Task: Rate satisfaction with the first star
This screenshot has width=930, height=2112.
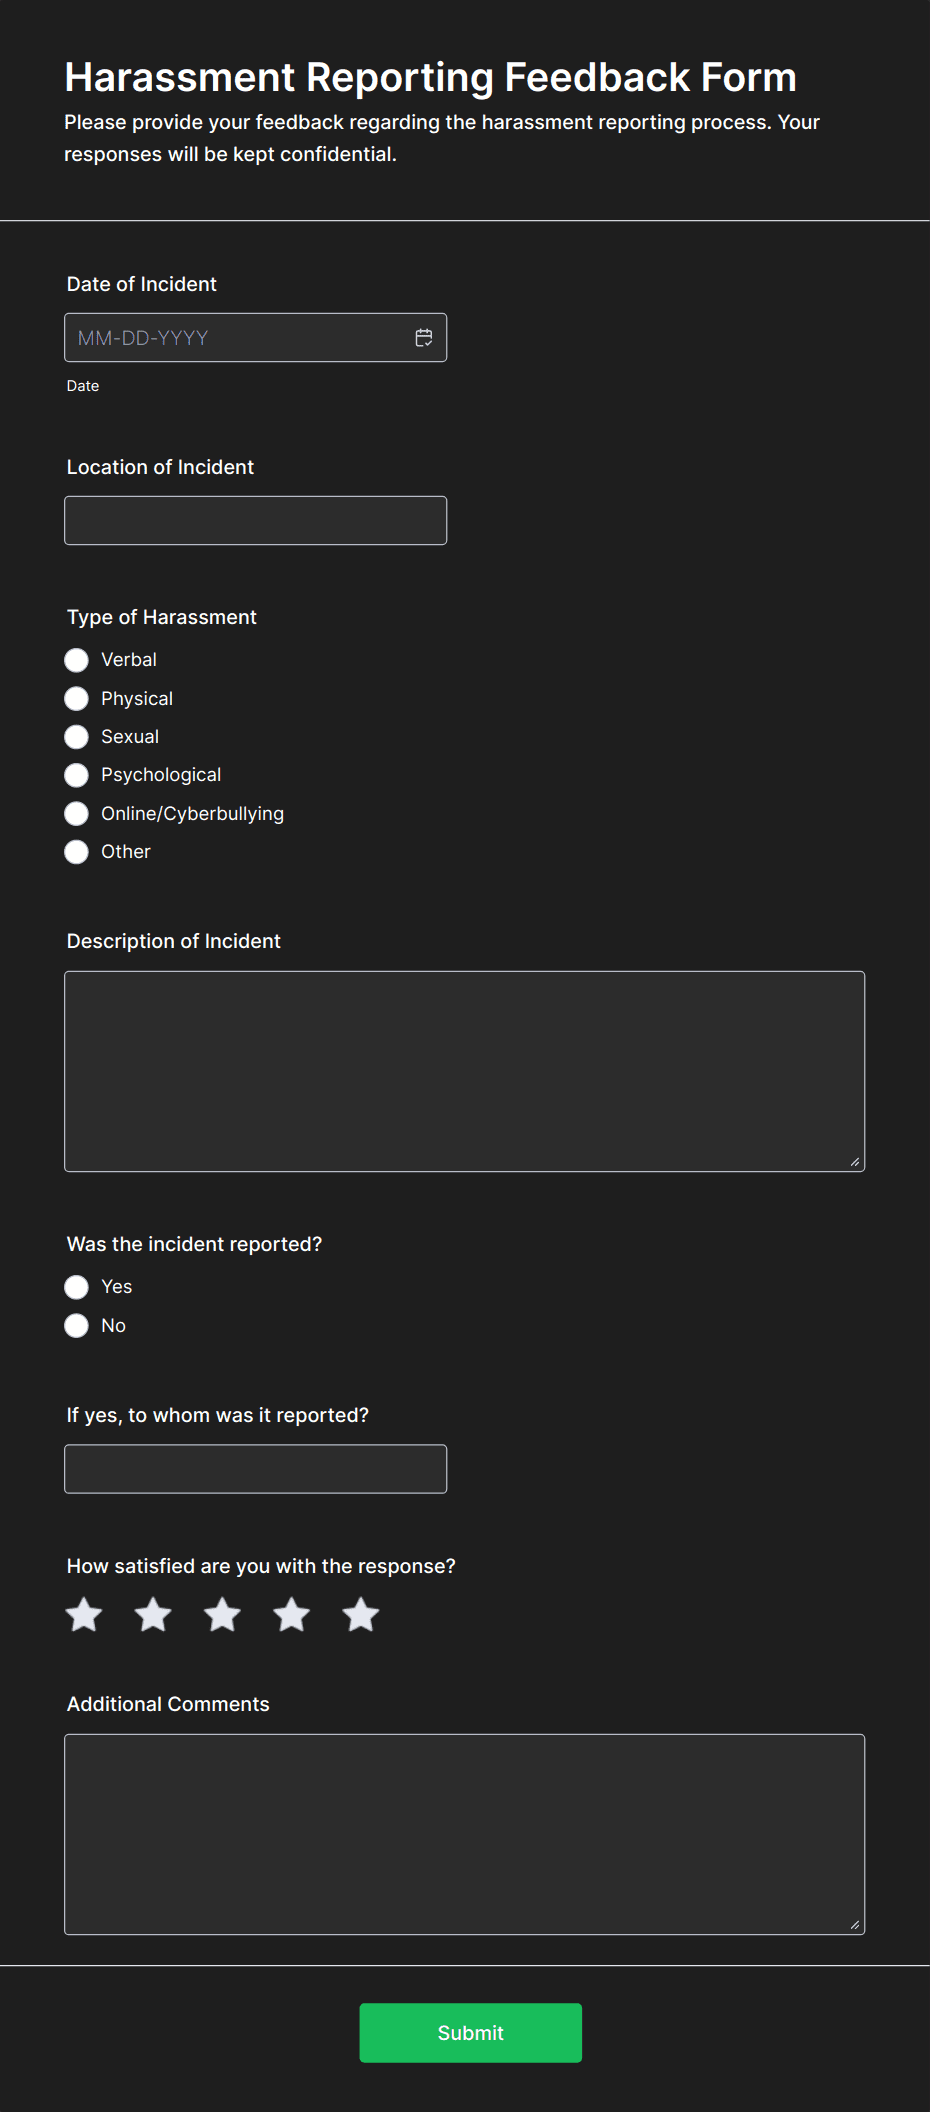Action: (x=84, y=1615)
